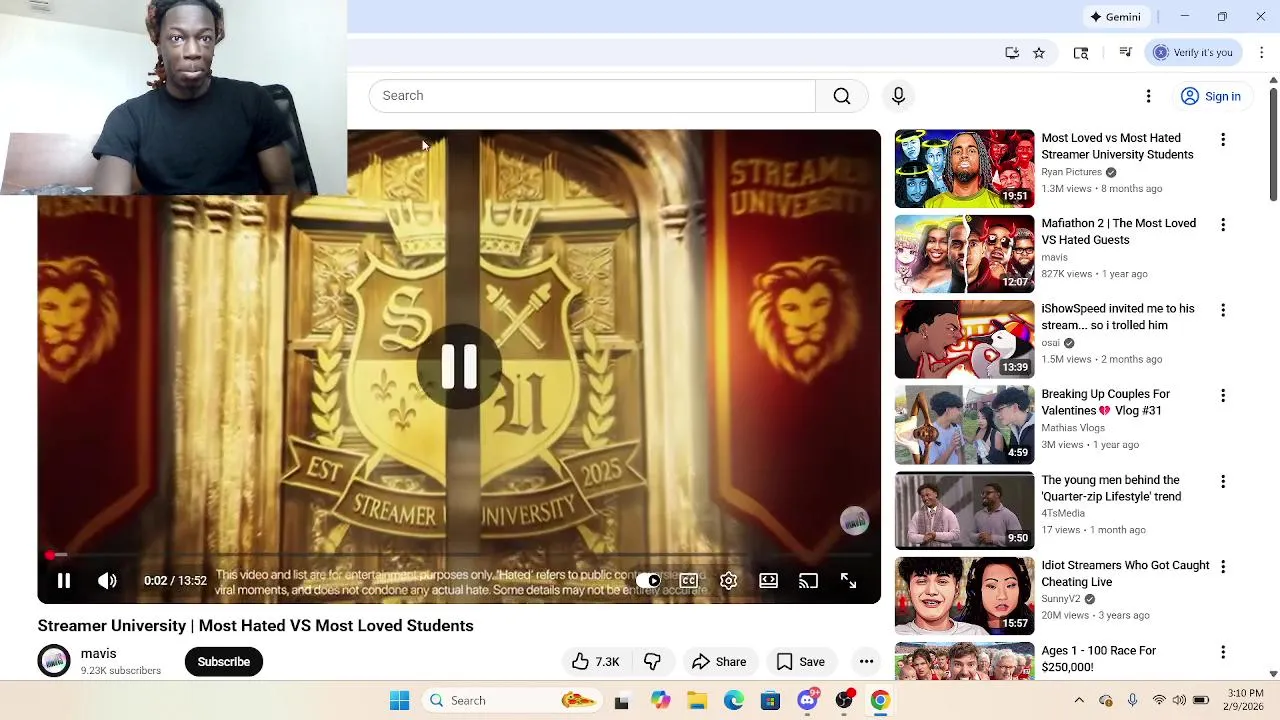Click the install app icon in address bar
This screenshot has height=720, width=1280.
1012,53
